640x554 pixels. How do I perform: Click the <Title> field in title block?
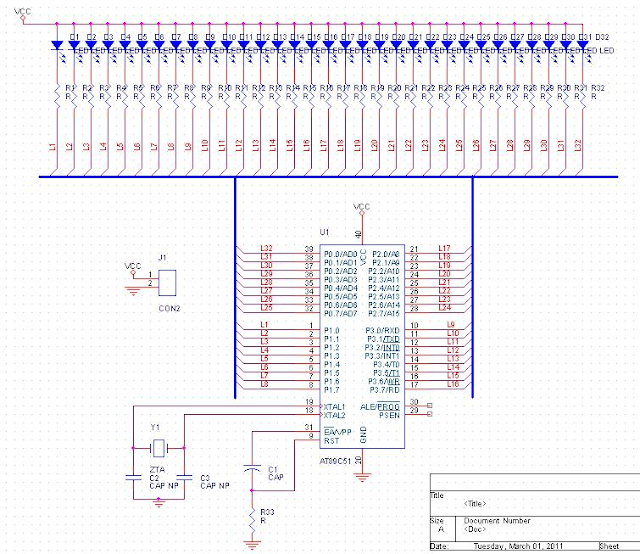point(475,504)
